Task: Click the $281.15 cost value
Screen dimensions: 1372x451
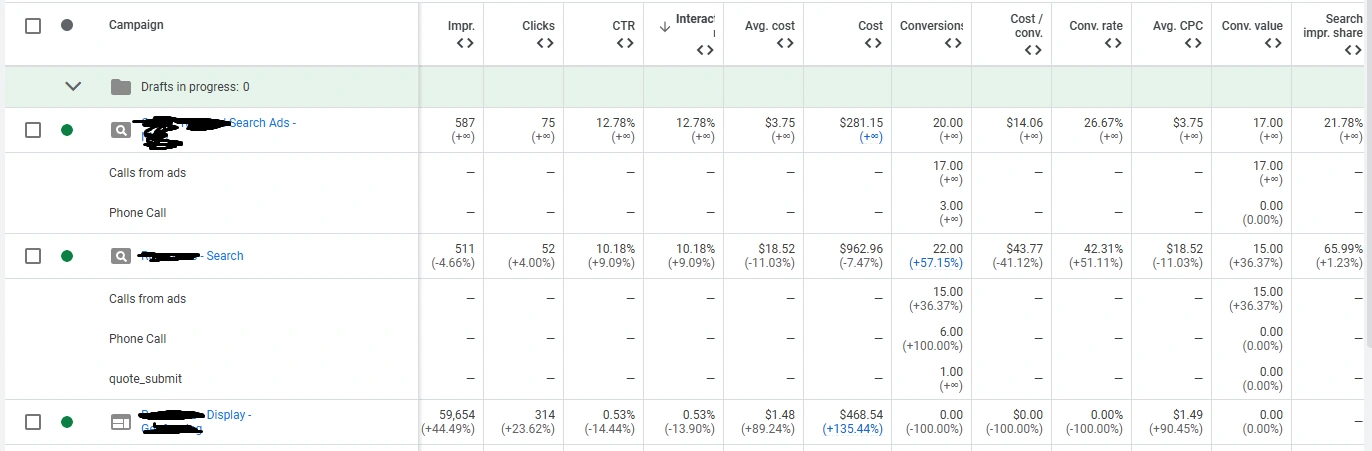Action: [861, 123]
